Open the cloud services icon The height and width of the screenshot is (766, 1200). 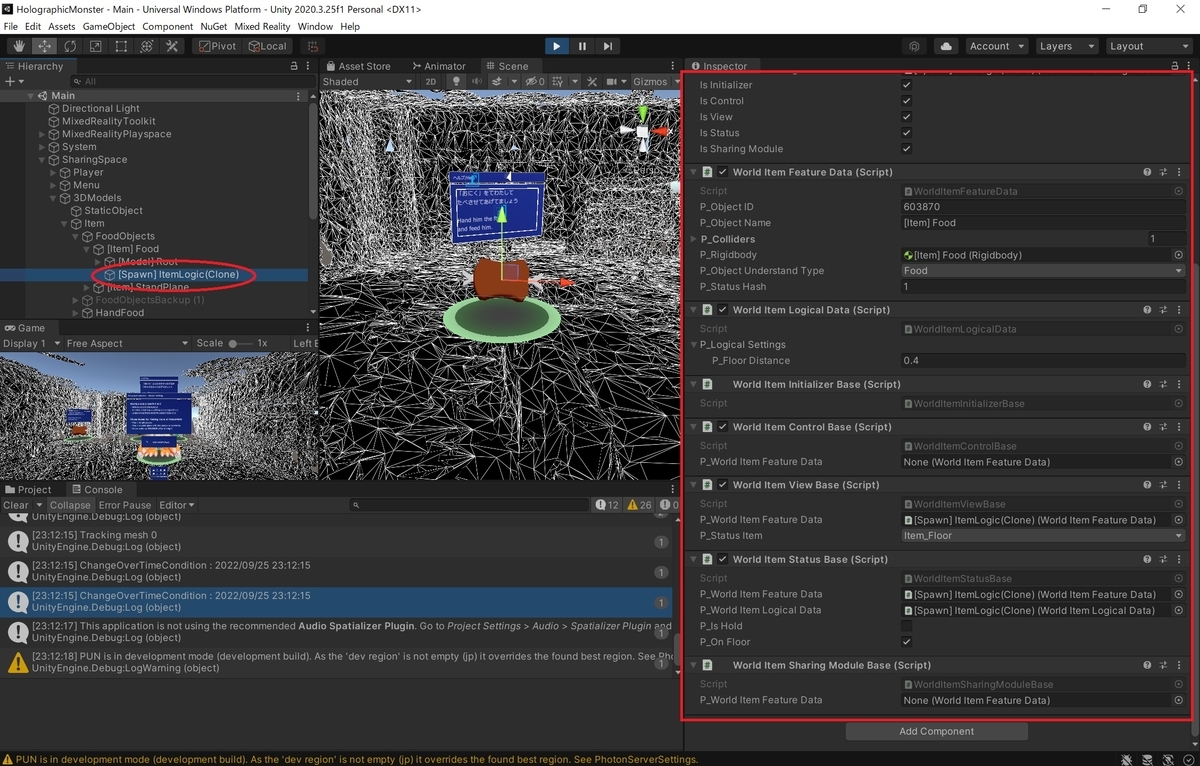pyautogui.click(x=945, y=46)
